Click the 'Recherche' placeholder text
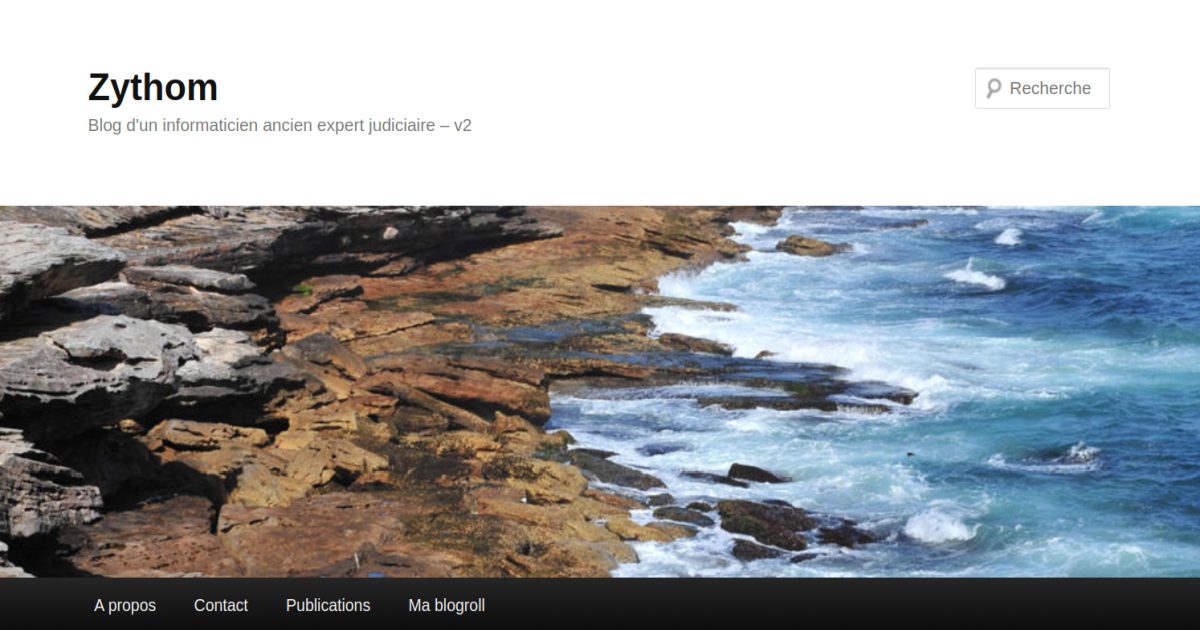 coord(1050,88)
